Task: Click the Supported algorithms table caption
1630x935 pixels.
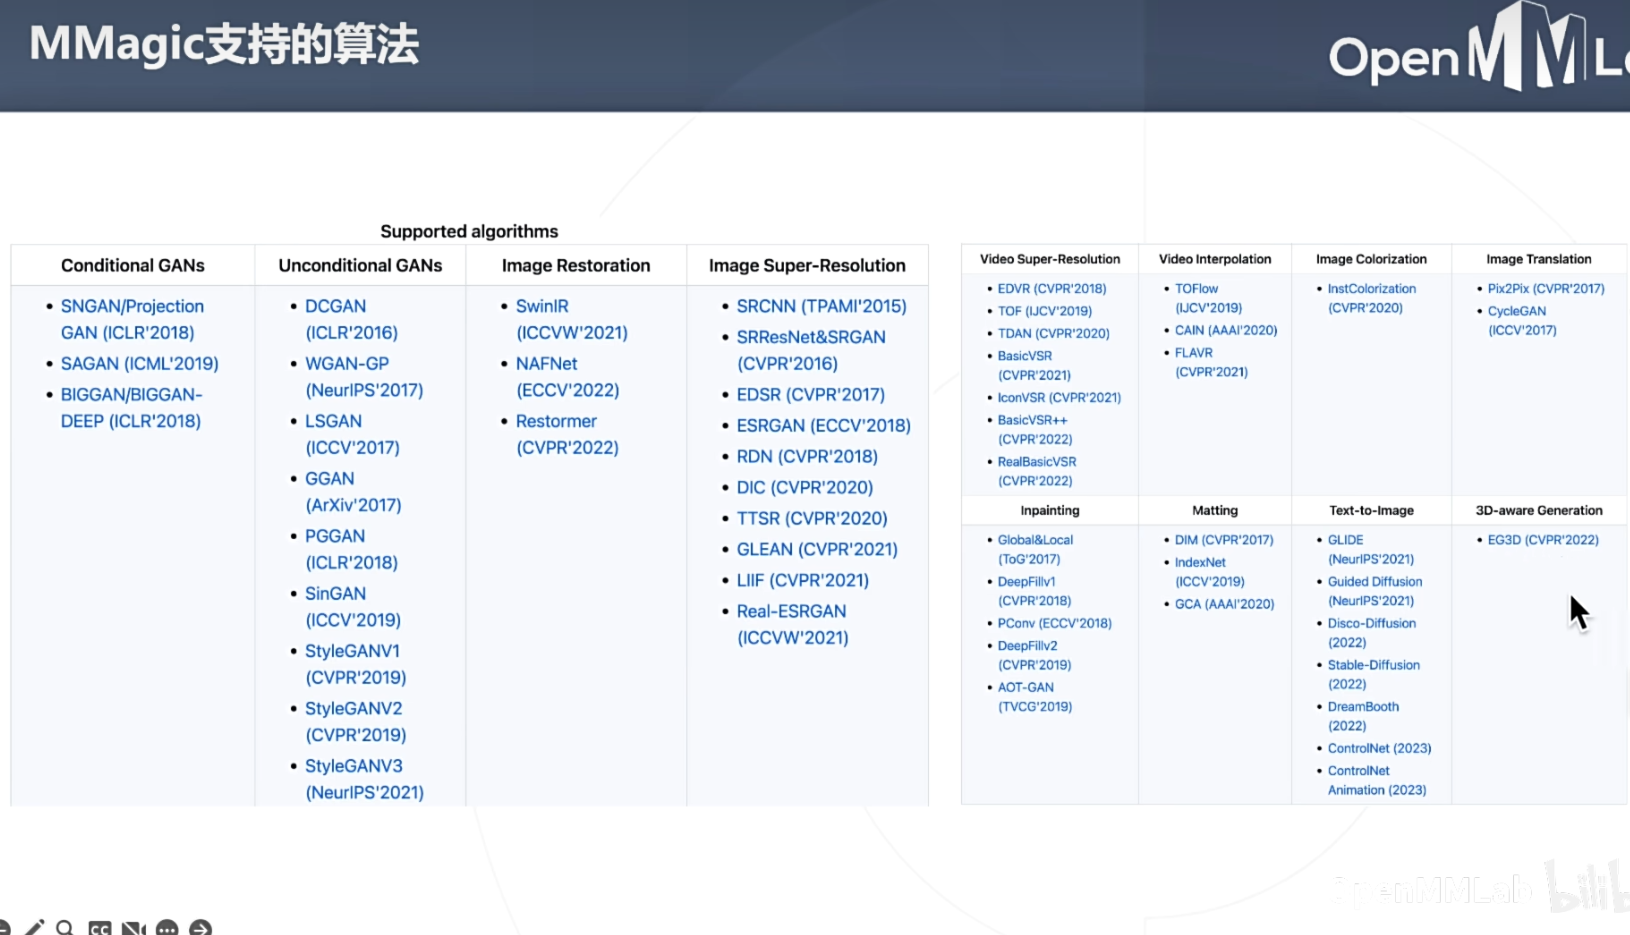Action: [x=469, y=231]
